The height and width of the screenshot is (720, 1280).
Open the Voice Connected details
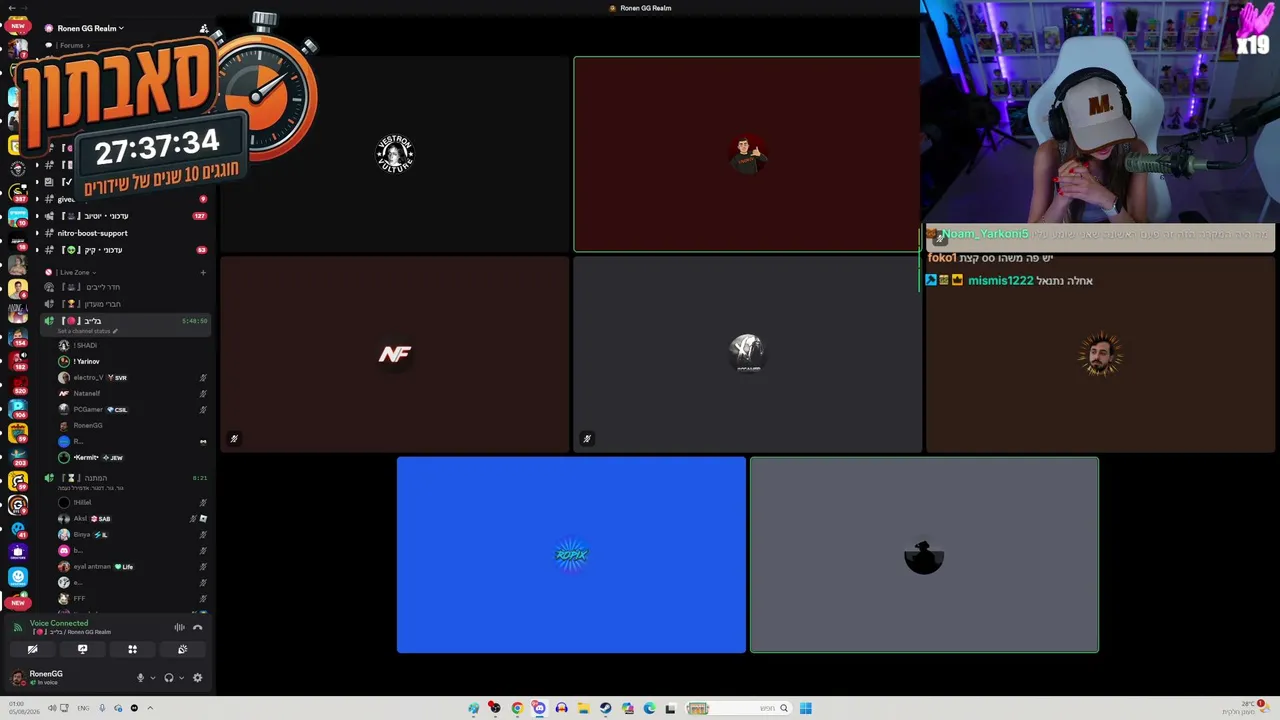tap(59, 623)
